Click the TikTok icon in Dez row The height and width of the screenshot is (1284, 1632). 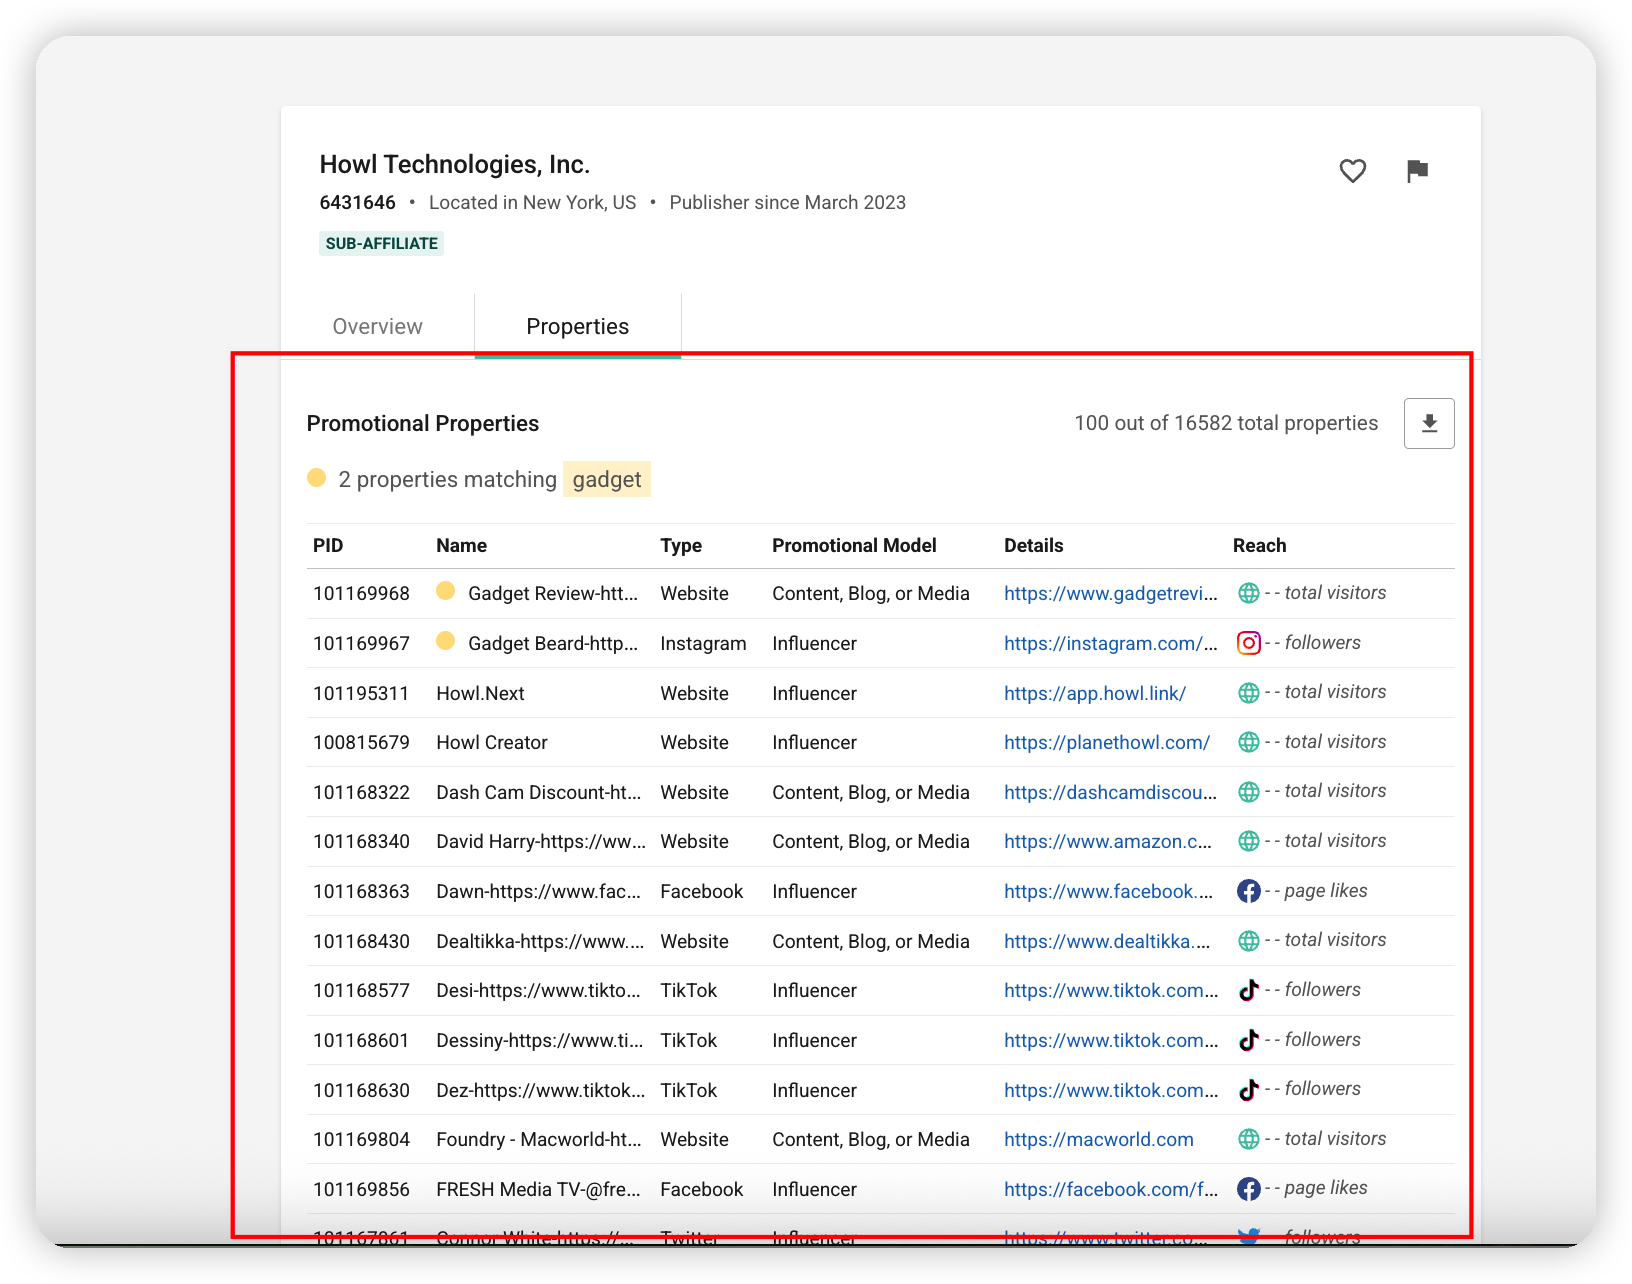pyautogui.click(x=1248, y=1090)
